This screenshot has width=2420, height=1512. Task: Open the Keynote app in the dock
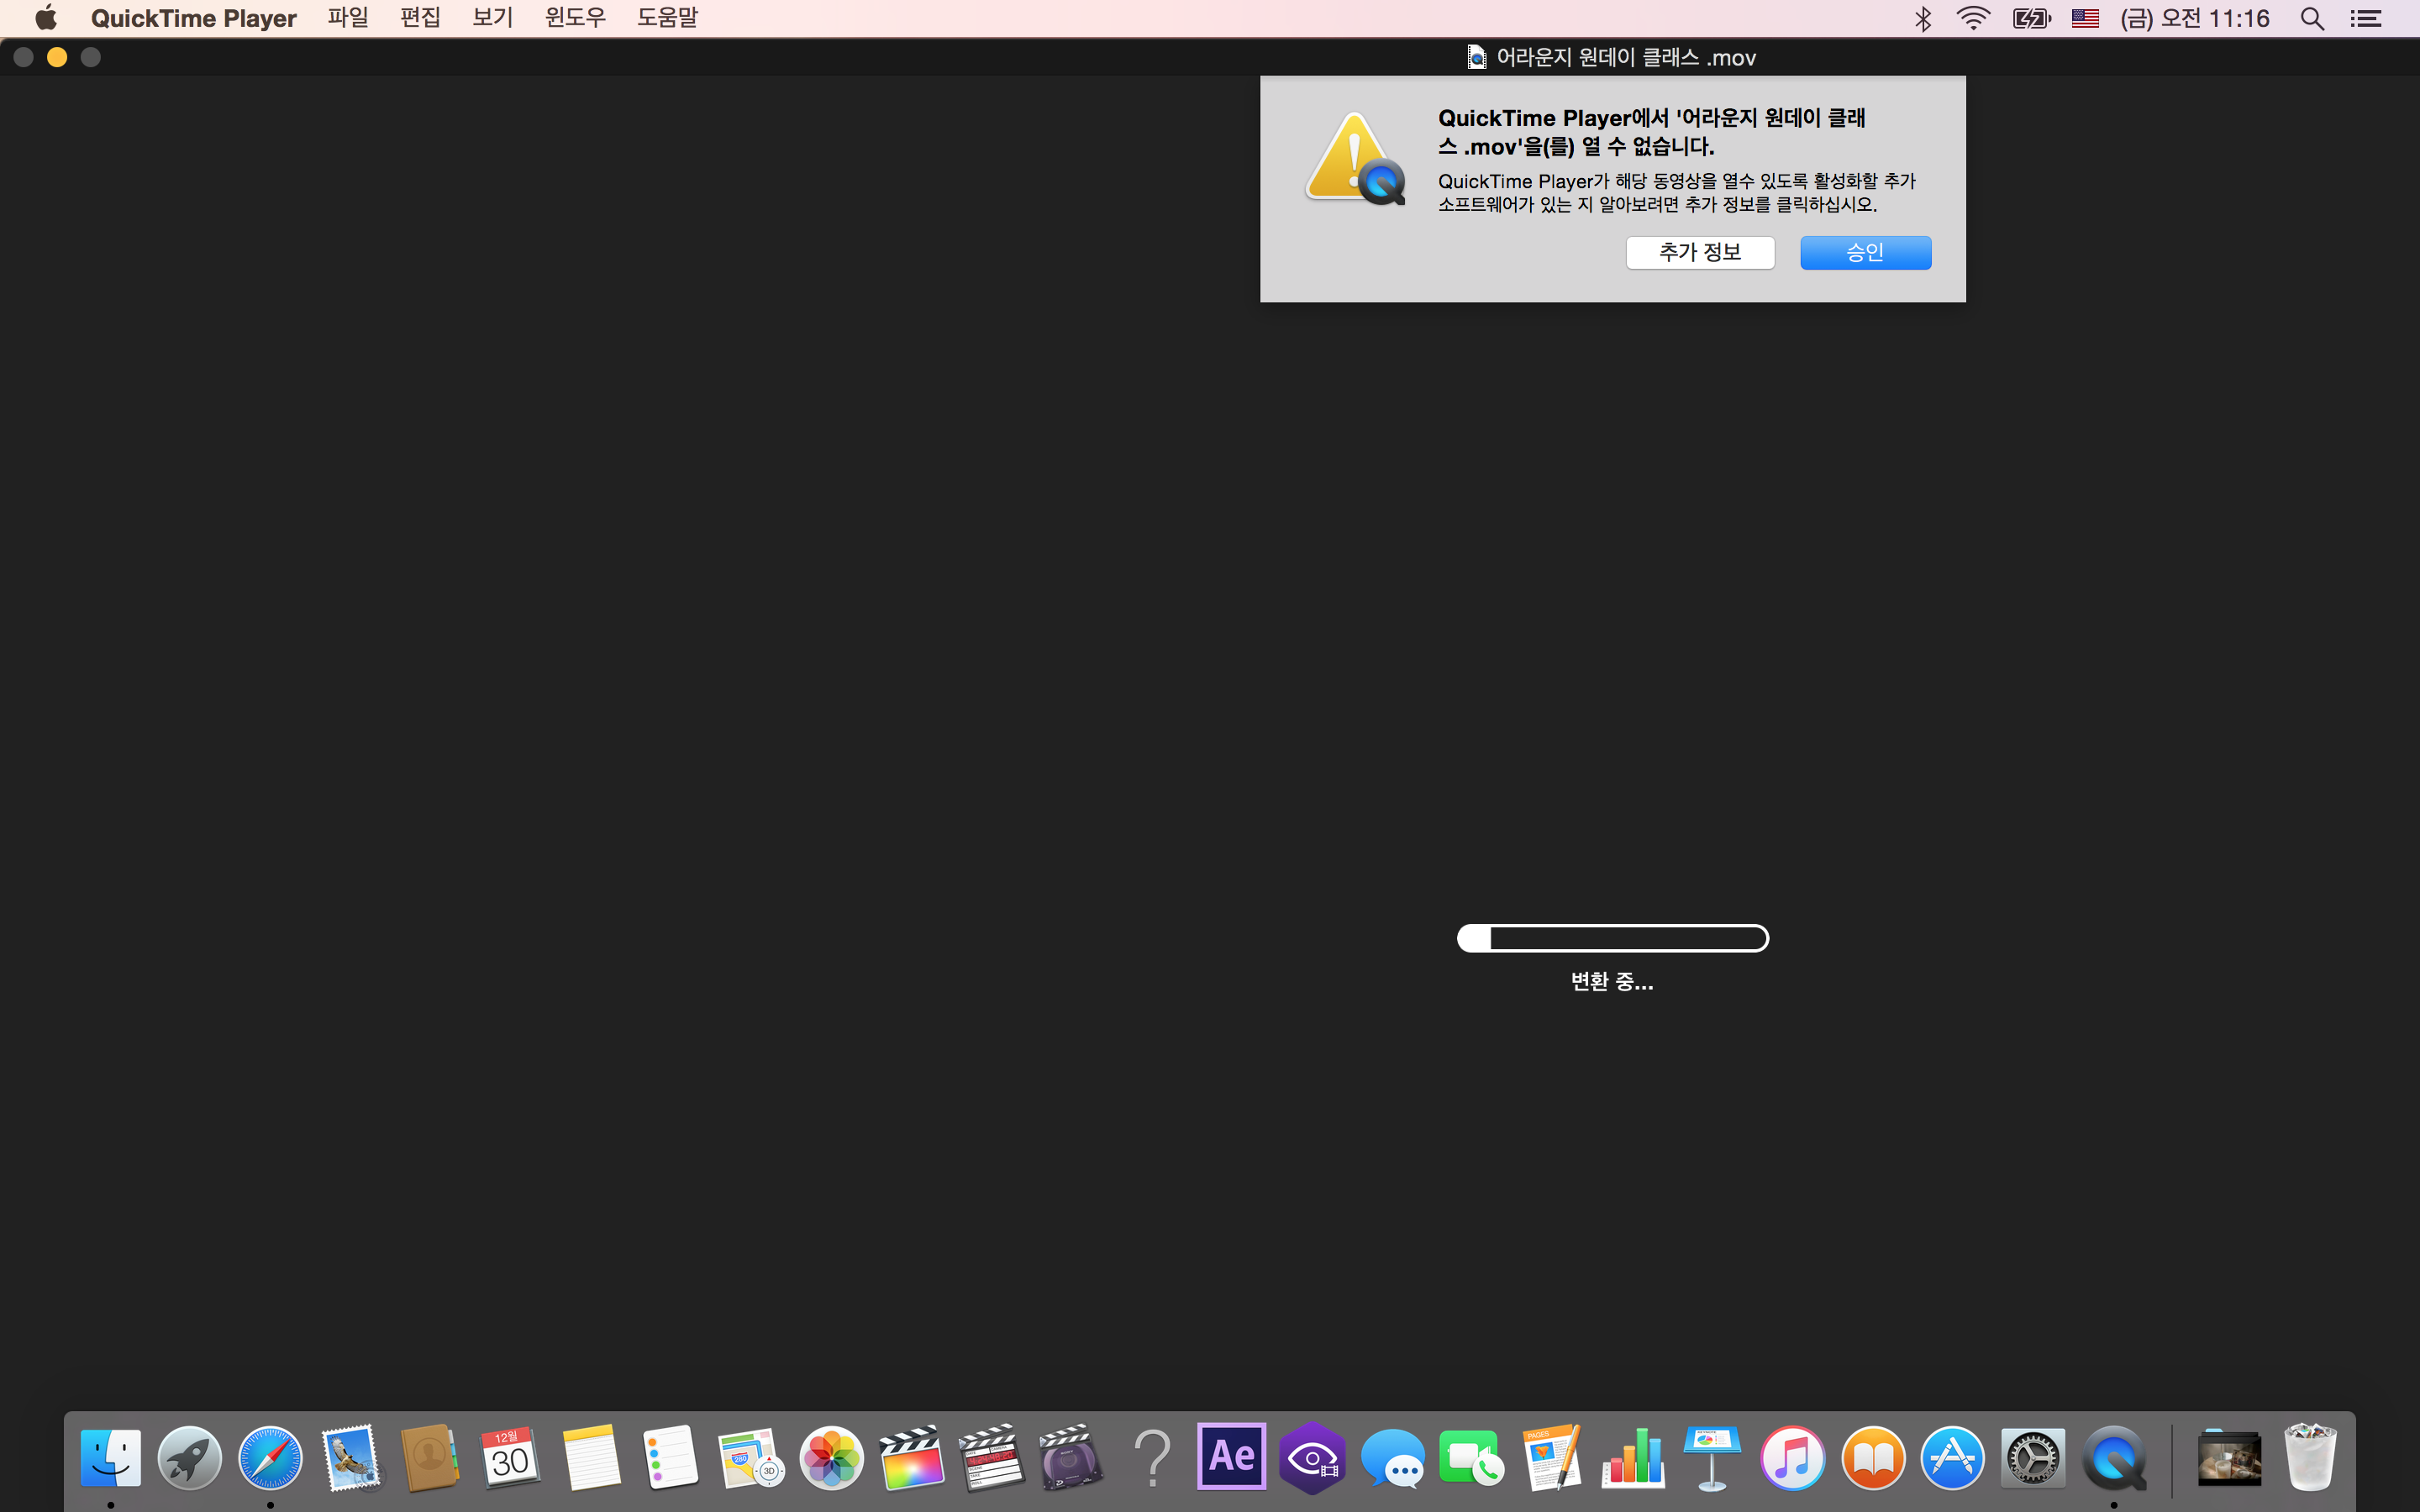point(1712,1457)
